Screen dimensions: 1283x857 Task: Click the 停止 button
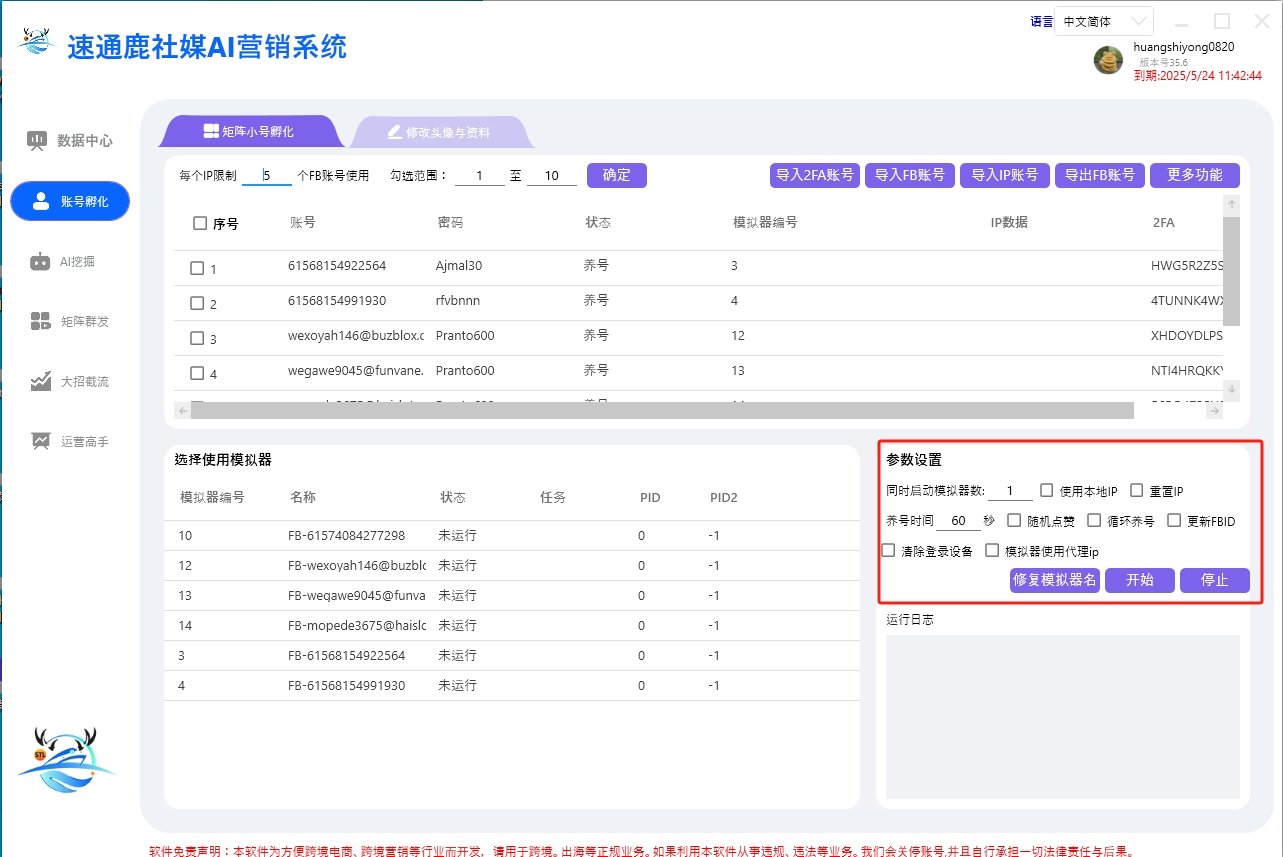(1215, 580)
